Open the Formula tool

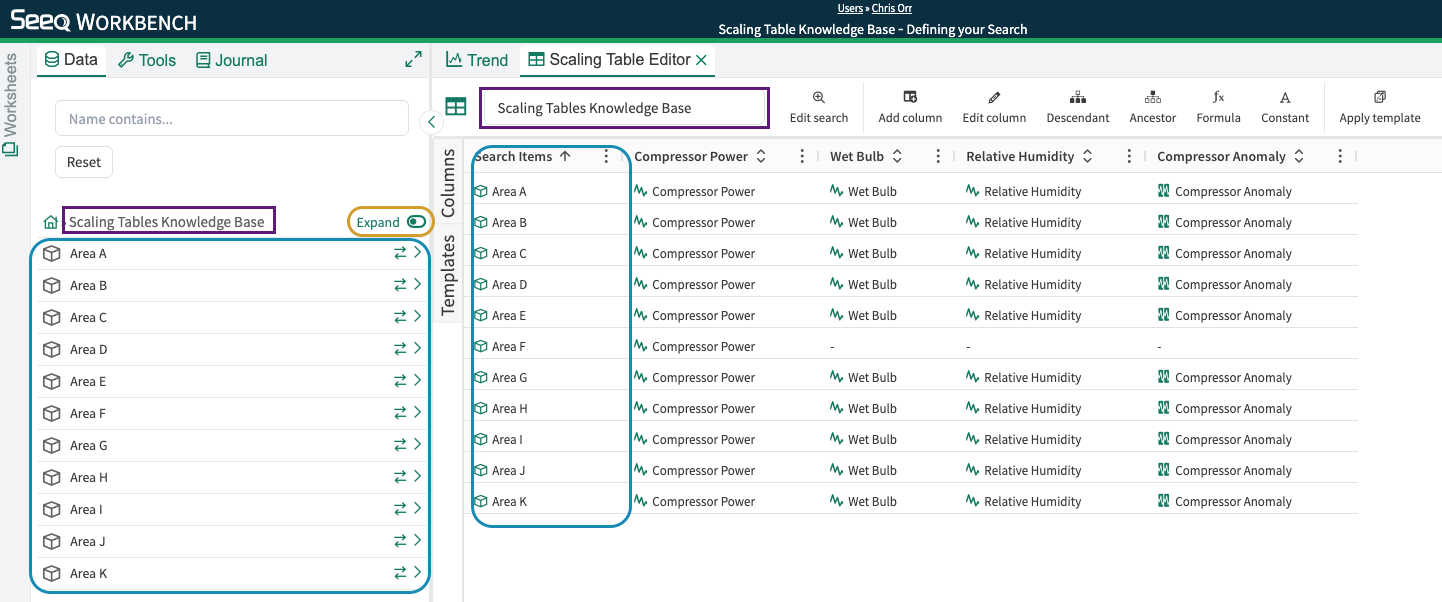(1218, 98)
